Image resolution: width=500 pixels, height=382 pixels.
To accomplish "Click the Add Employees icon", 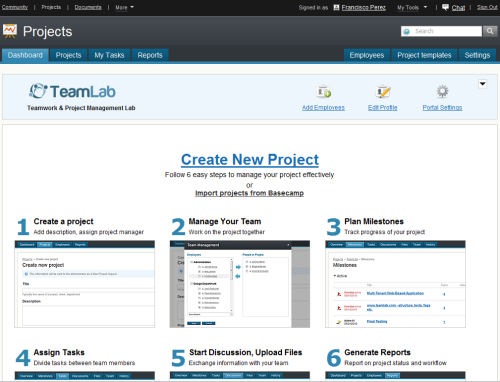I will click(x=324, y=91).
